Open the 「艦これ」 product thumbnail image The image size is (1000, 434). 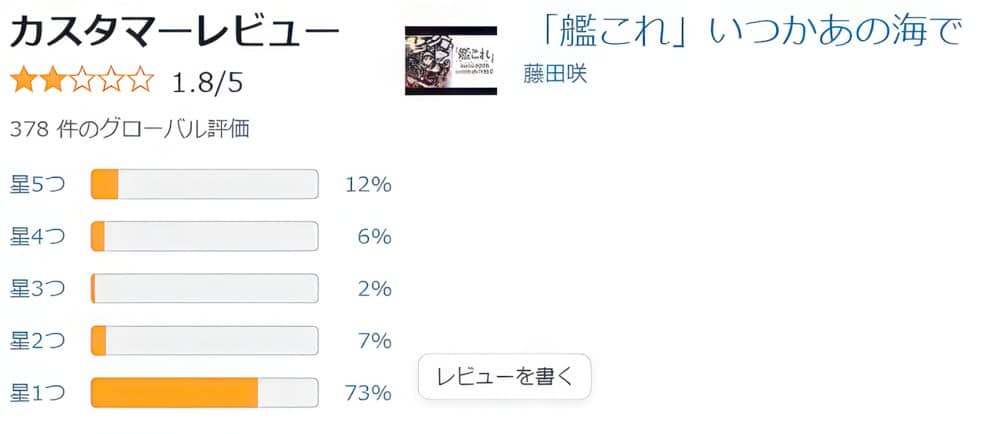451,61
